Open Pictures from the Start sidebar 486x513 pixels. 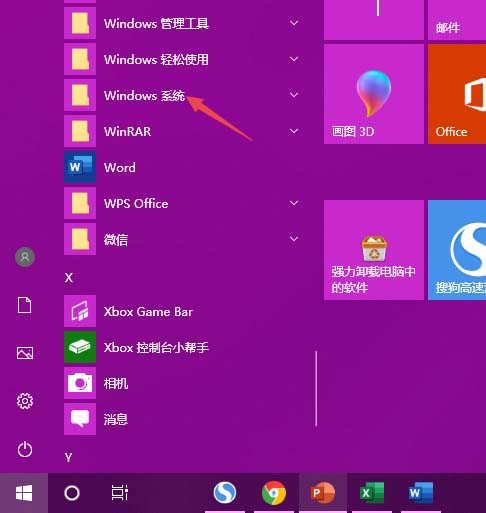tap(25, 353)
